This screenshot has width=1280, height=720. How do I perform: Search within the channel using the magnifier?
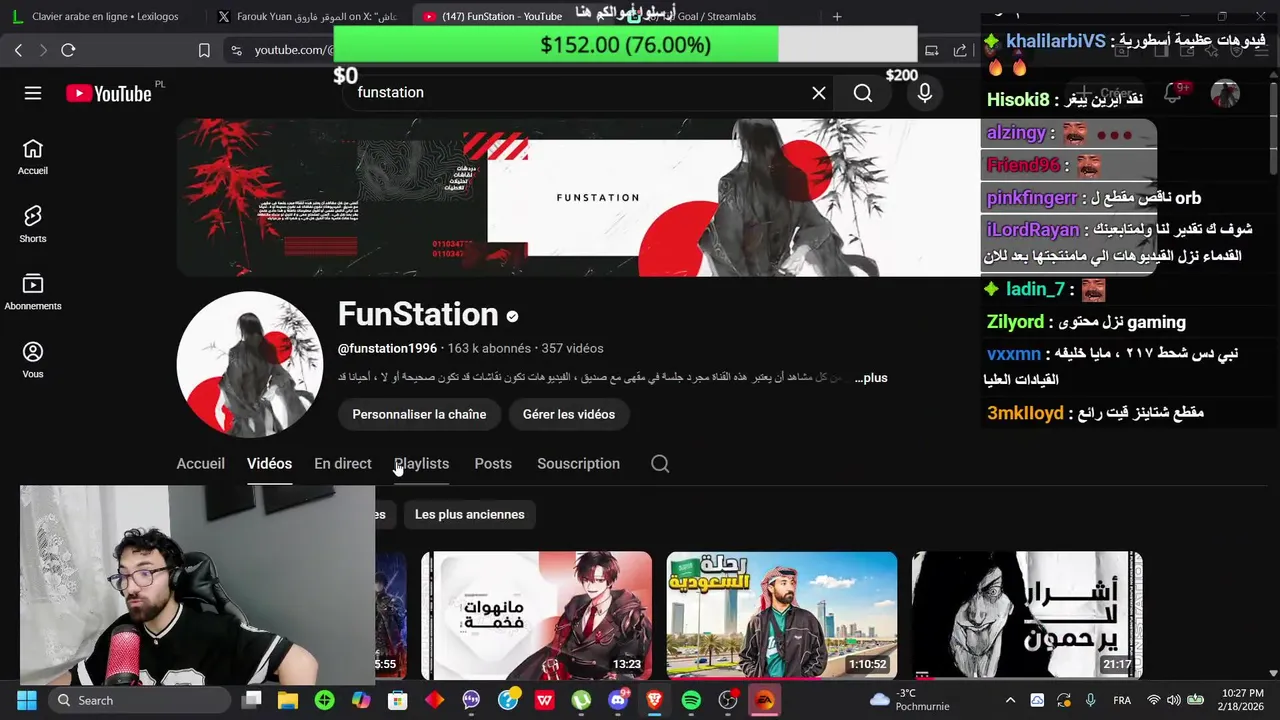(660, 463)
